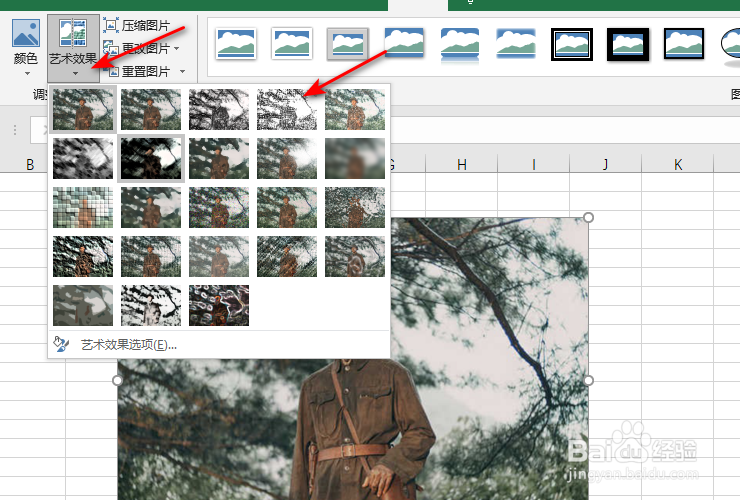Choose the gray metal frame picture style
Viewport: 740px width, 500px height.
point(348,44)
